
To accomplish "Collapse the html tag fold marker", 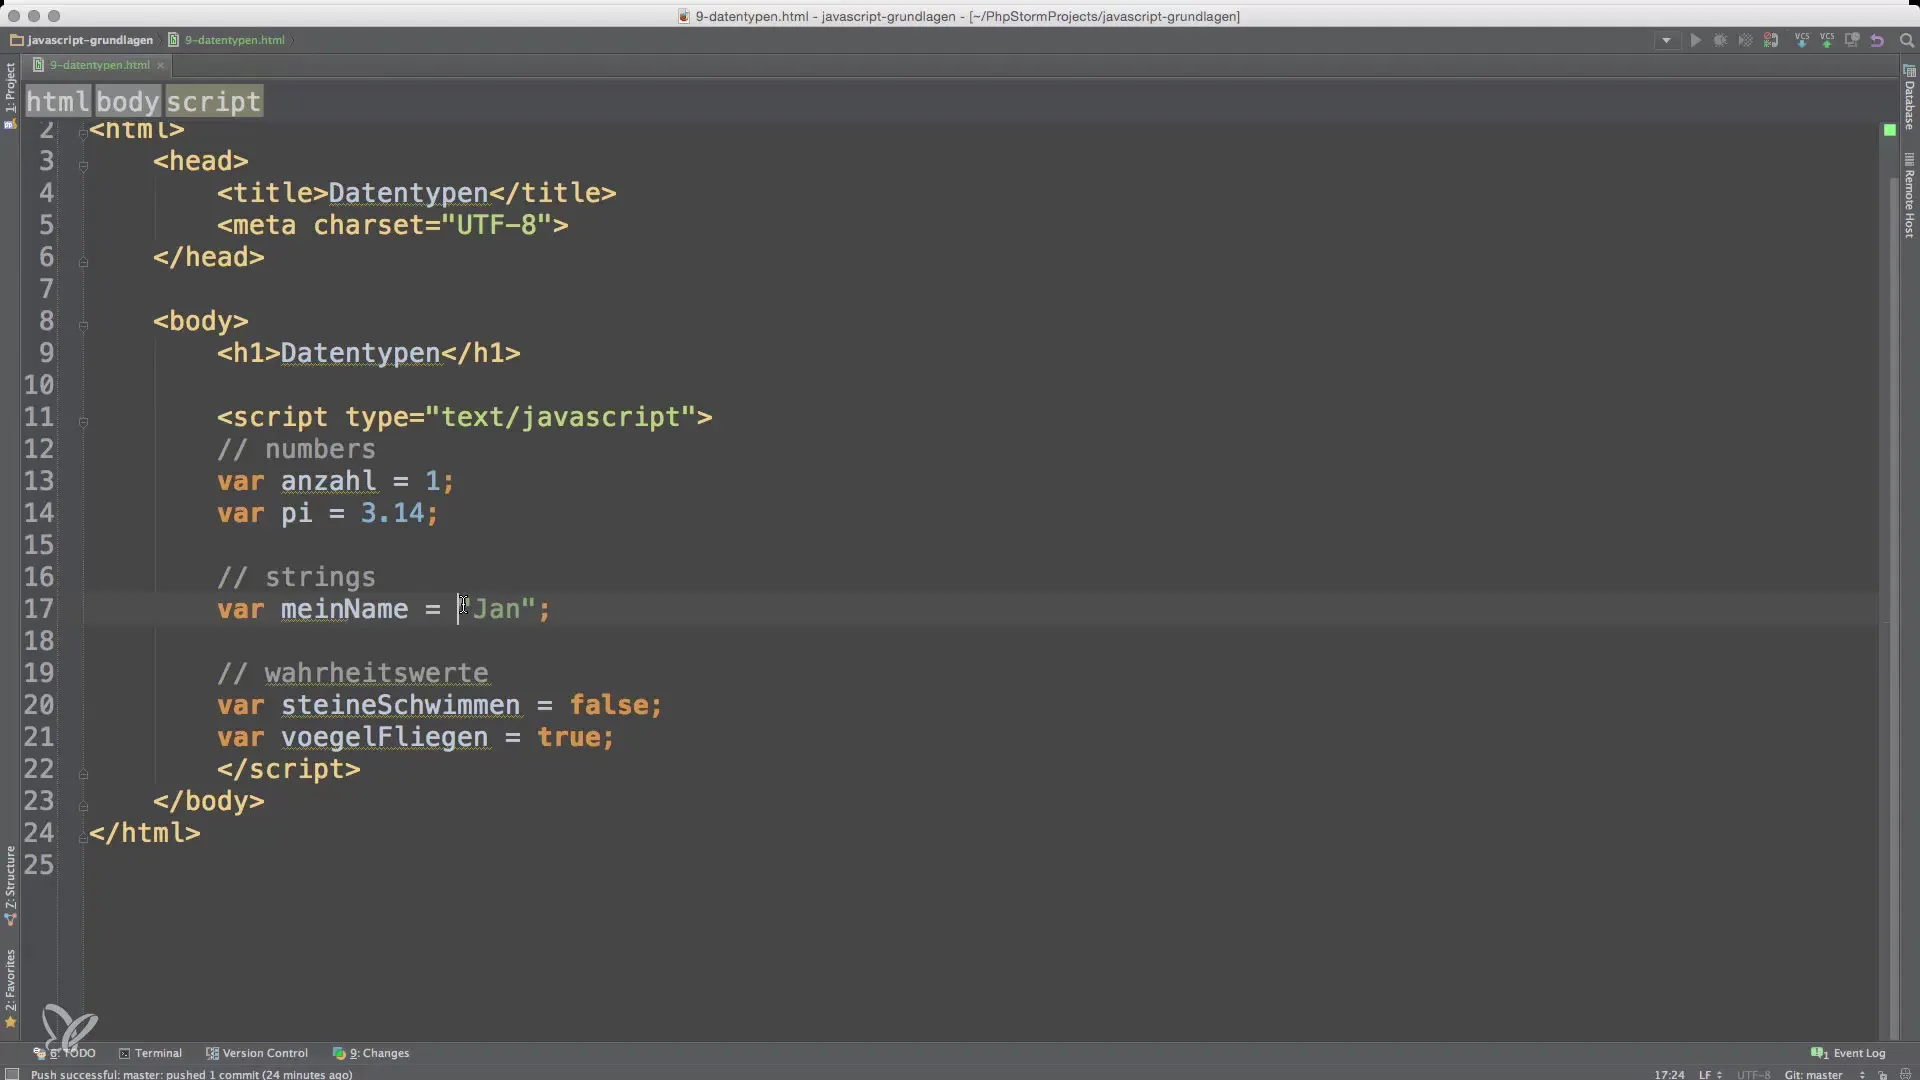I will point(83,133).
